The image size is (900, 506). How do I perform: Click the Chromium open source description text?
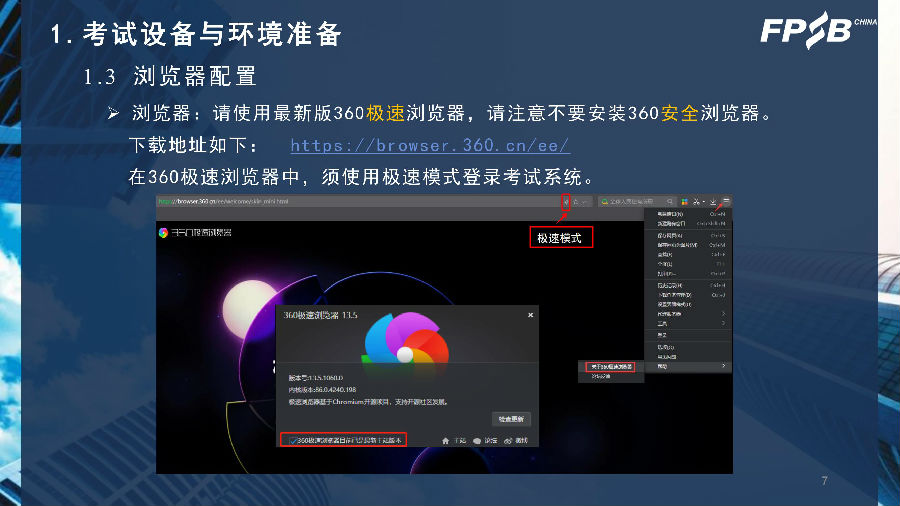[368, 402]
